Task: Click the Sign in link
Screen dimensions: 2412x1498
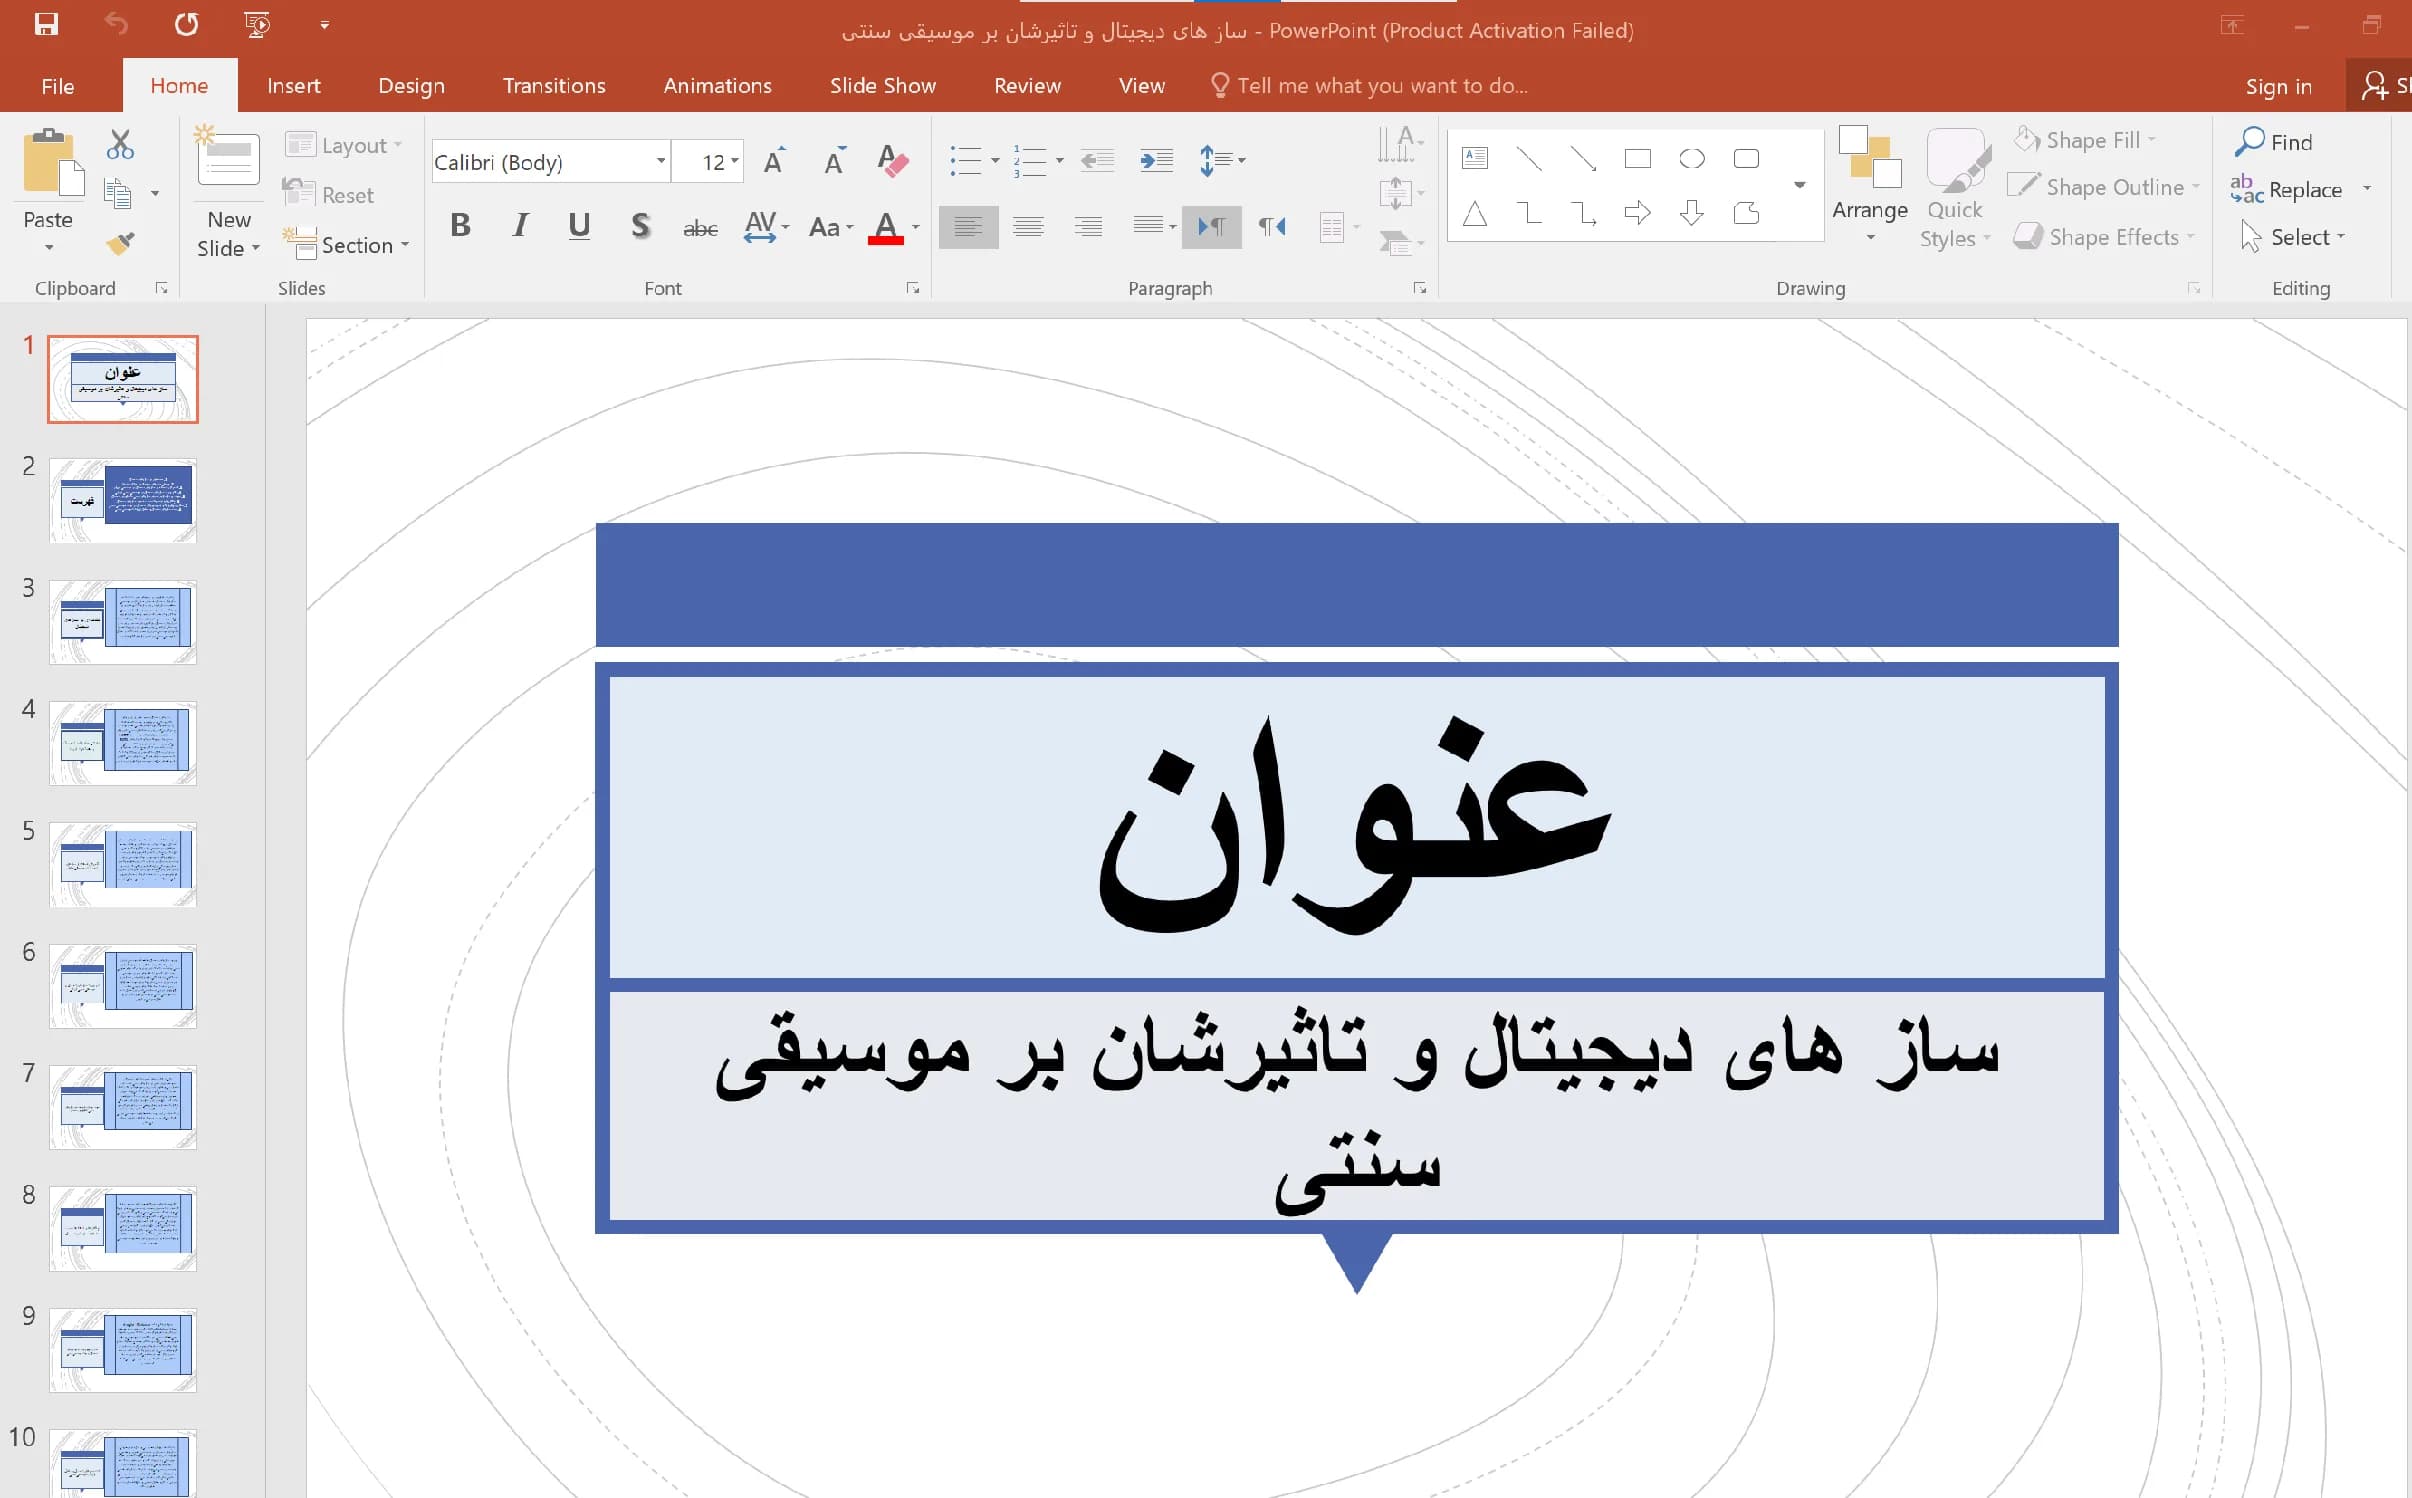Action: [x=2279, y=86]
